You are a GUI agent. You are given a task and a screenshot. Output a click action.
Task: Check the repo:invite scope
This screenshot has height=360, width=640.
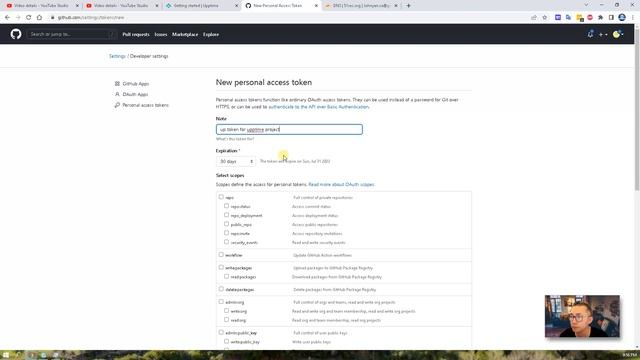[226, 233]
